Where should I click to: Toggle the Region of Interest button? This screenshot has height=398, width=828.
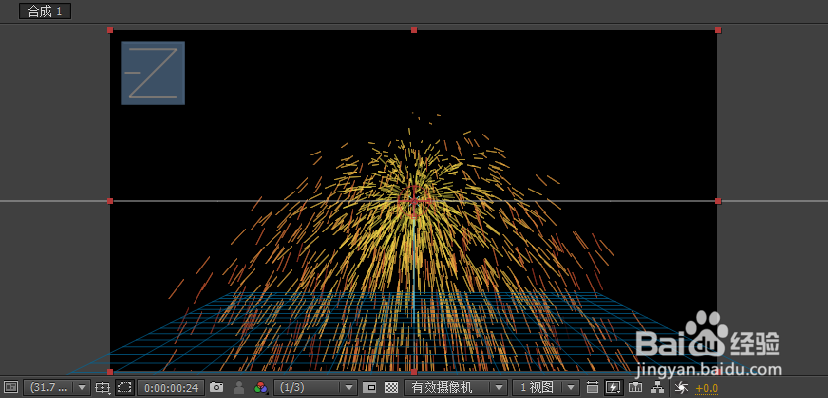[370, 387]
